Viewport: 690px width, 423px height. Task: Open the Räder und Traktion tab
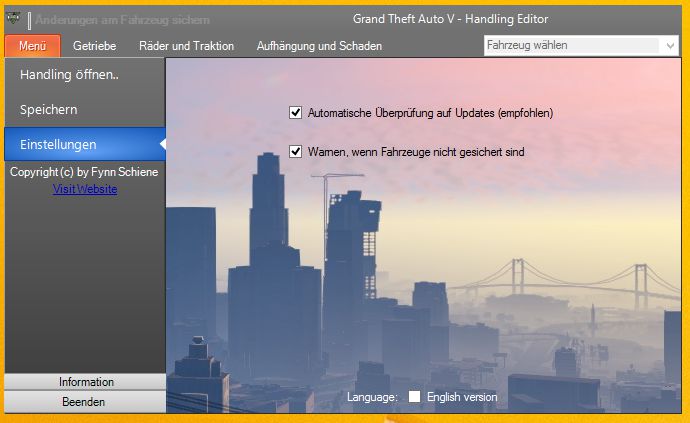187,46
